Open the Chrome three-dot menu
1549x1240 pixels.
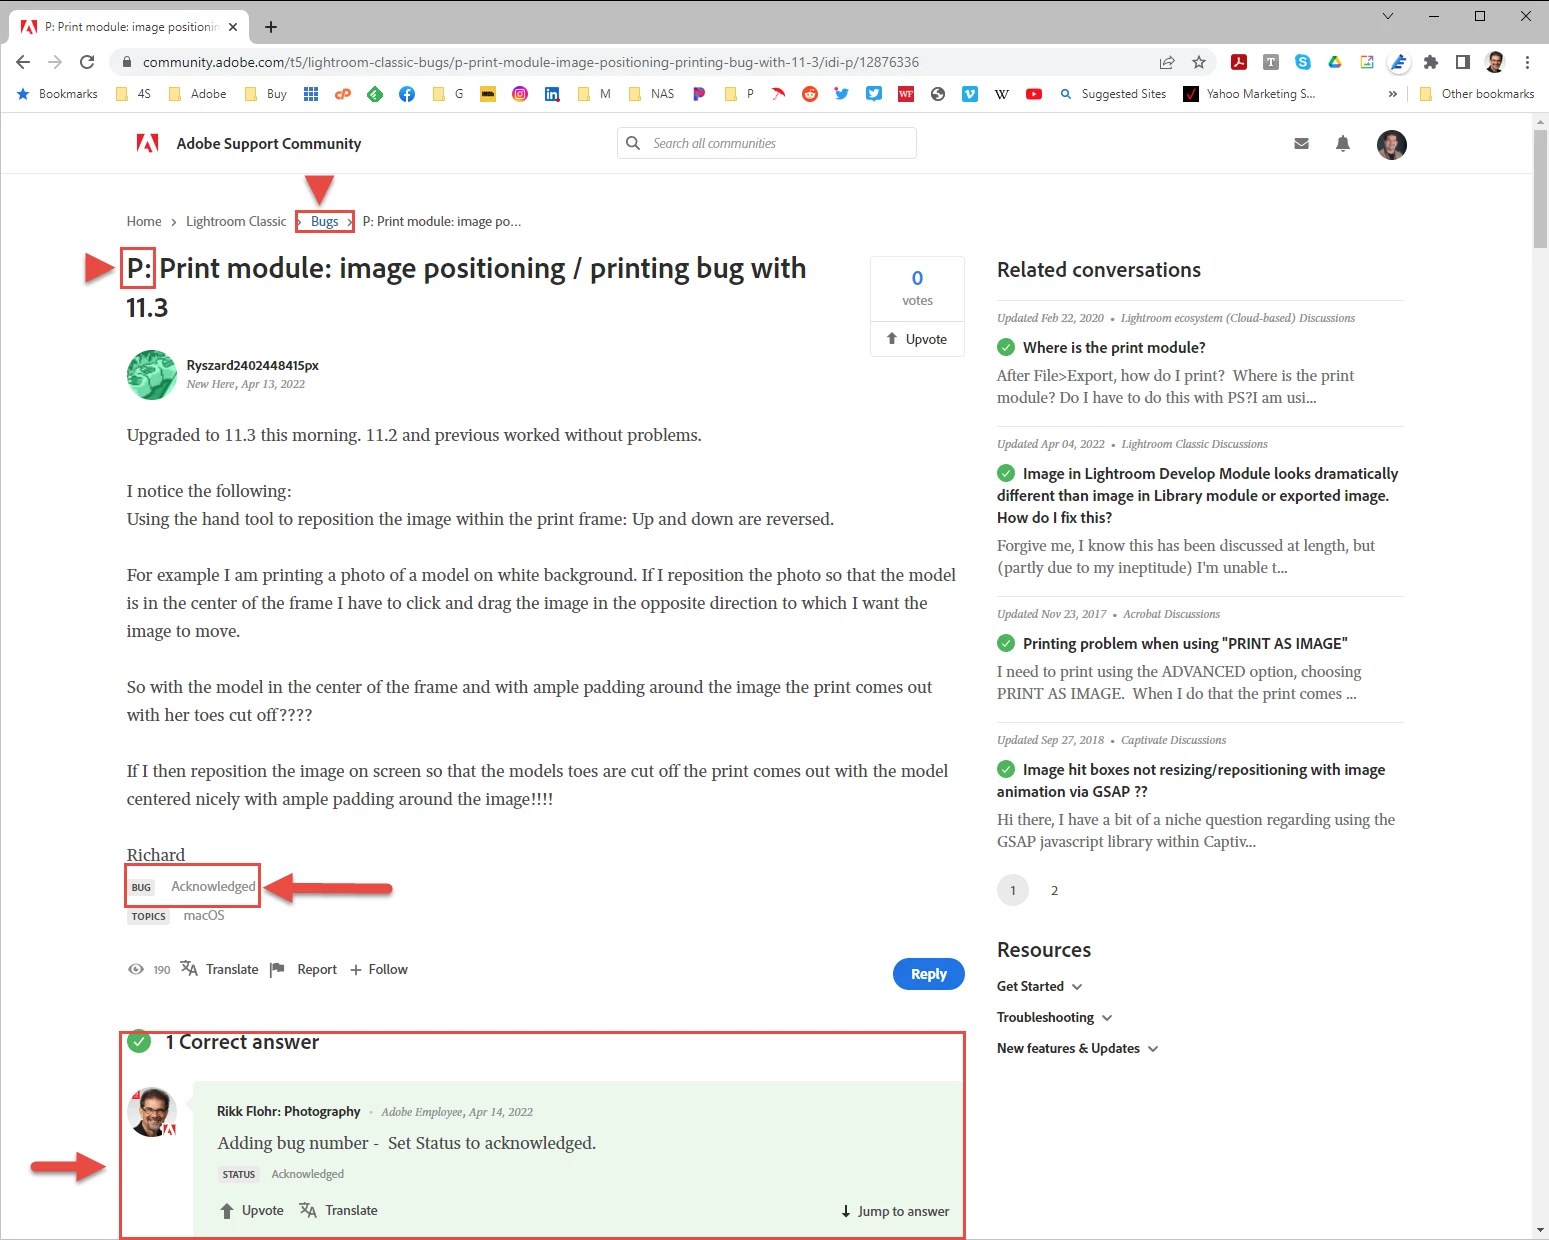click(1527, 62)
